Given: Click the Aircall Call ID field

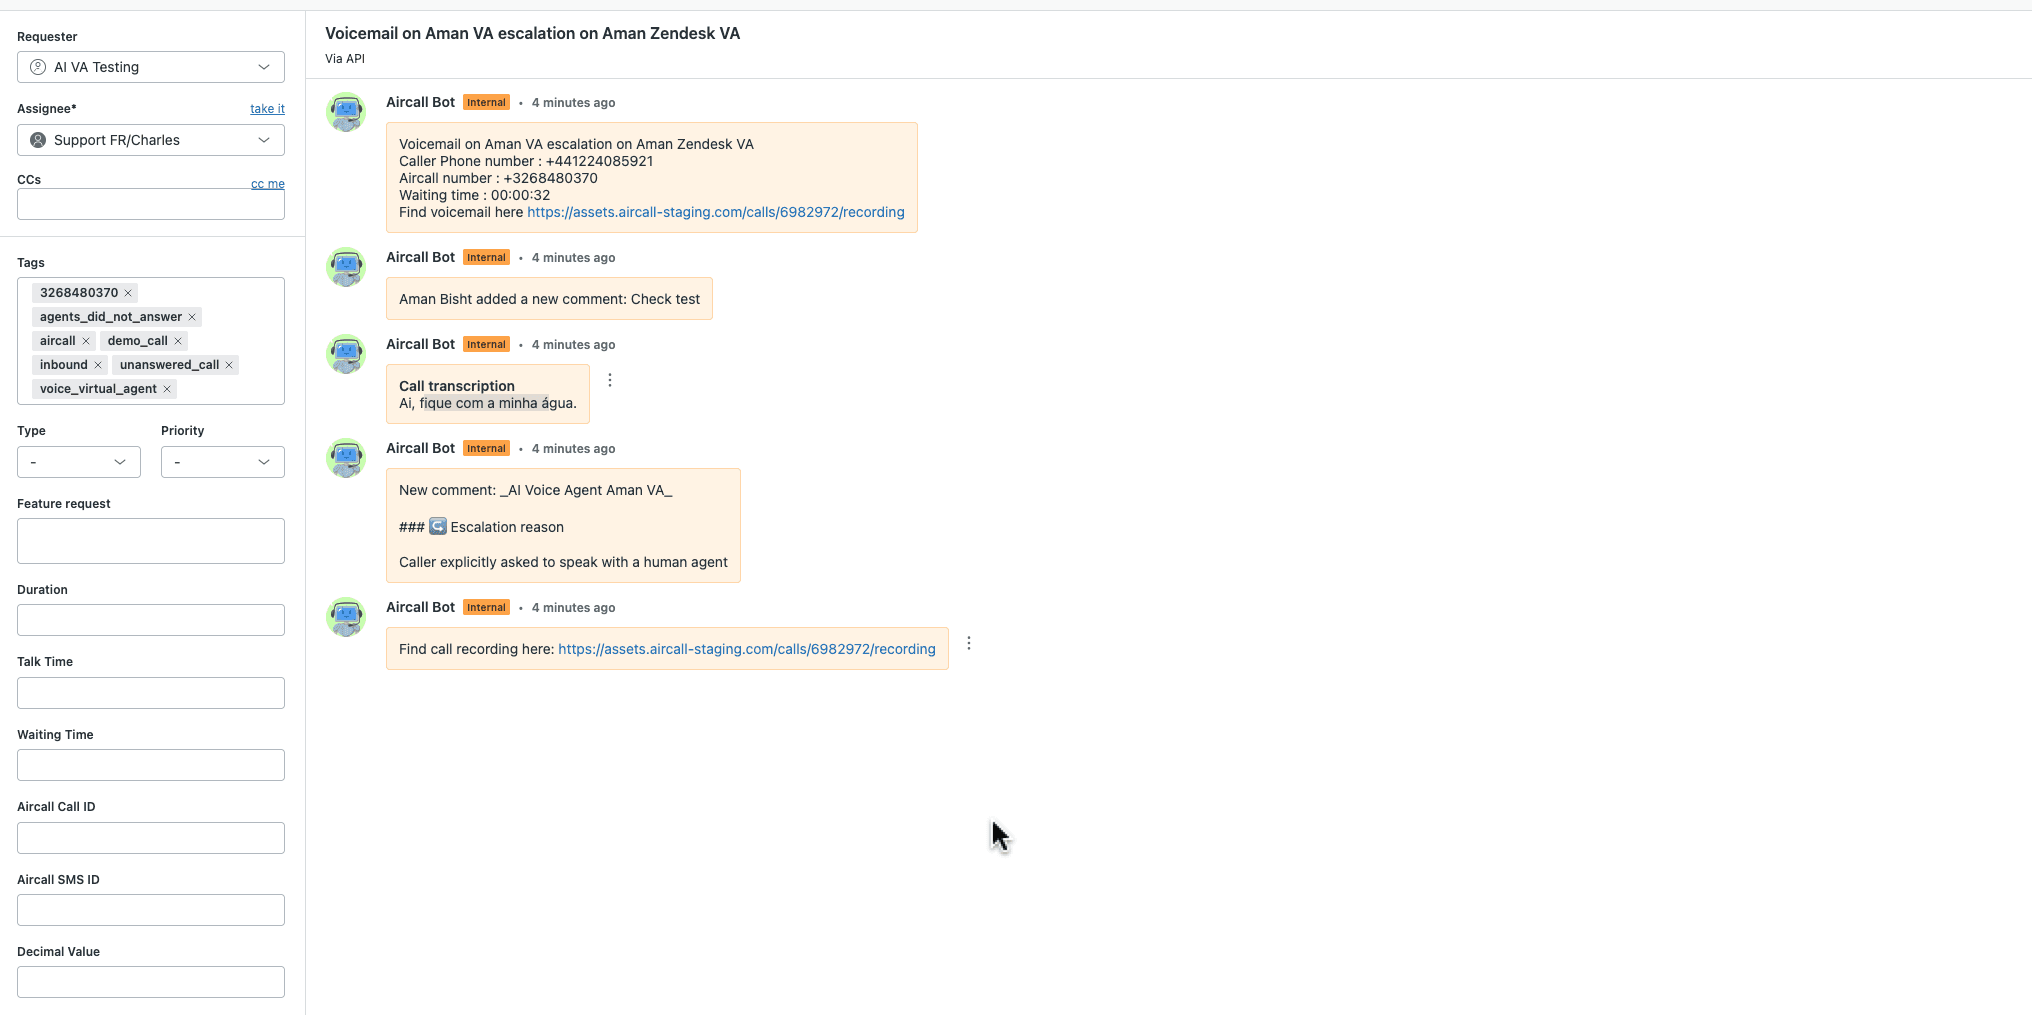Looking at the screenshot, I should pyautogui.click(x=151, y=838).
